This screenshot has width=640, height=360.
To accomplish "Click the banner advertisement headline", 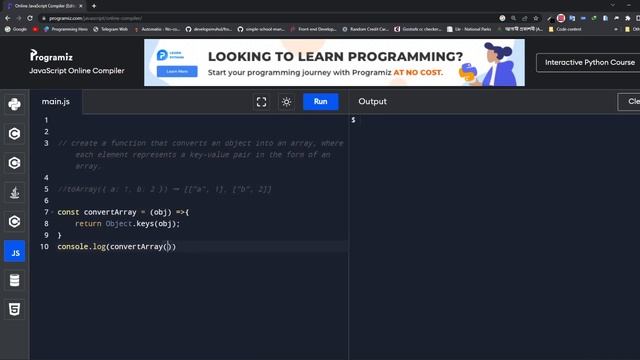I will click(335, 56).
